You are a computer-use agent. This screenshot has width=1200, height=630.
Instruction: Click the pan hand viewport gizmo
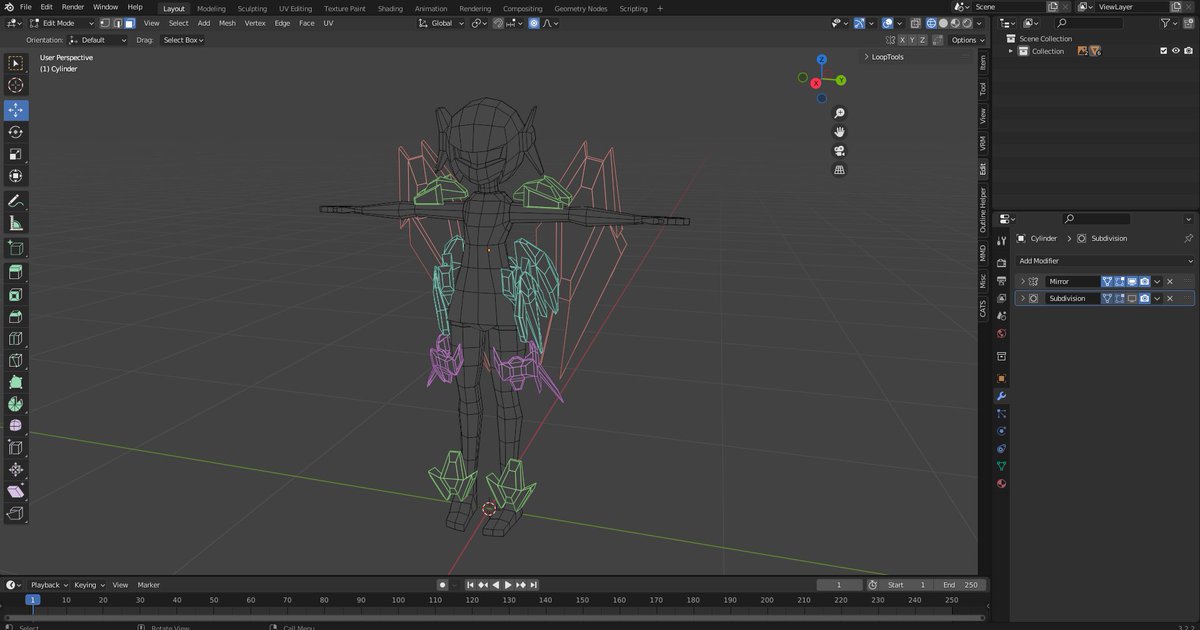pyautogui.click(x=839, y=132)
